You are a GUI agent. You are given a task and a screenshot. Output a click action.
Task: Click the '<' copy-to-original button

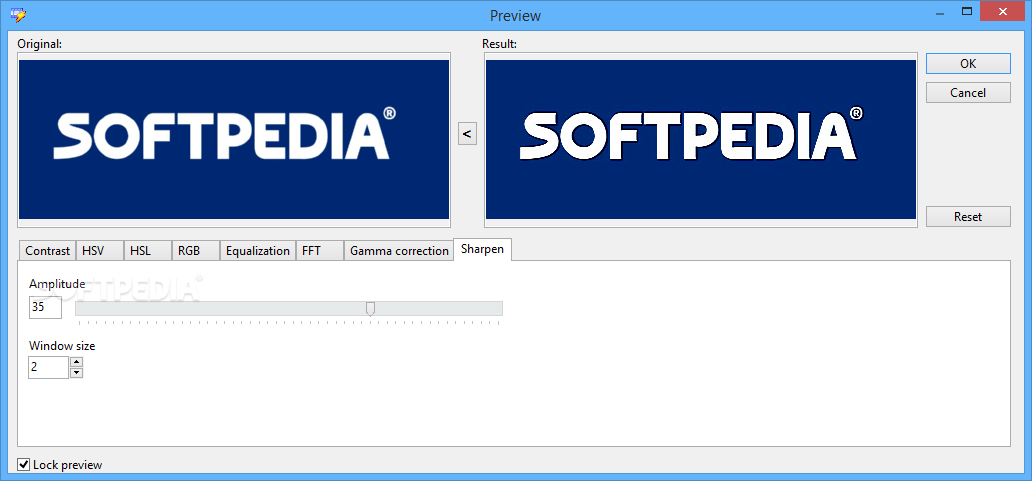[467, 134]
